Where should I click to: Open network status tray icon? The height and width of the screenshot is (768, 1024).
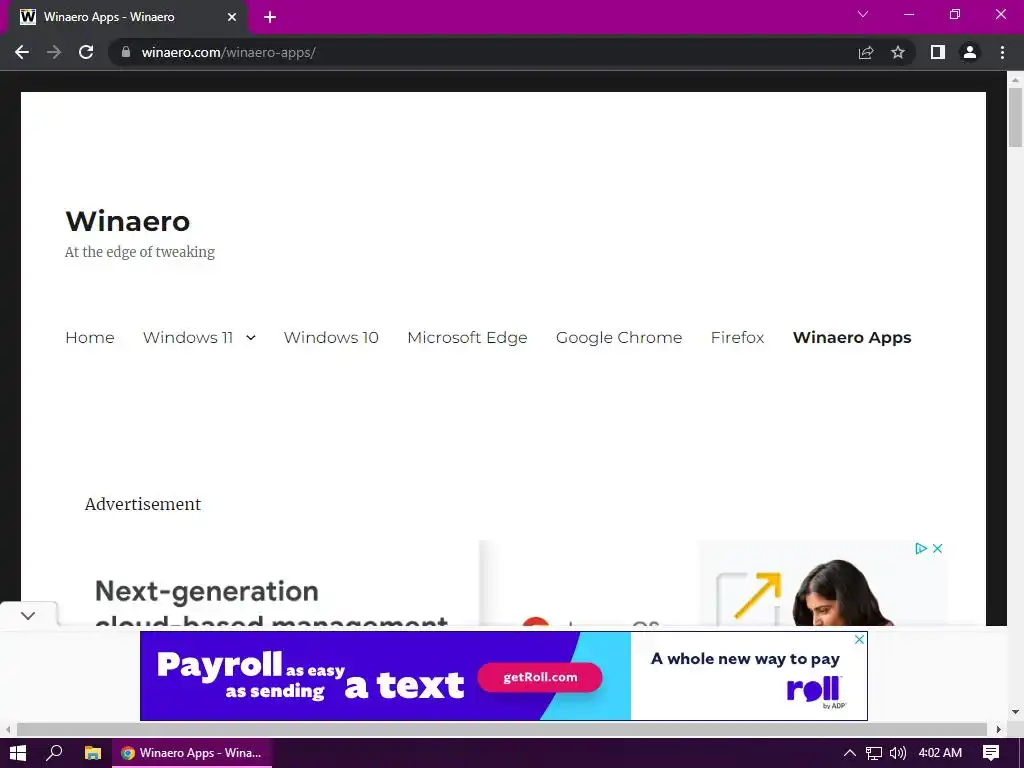tap(874, 753)
